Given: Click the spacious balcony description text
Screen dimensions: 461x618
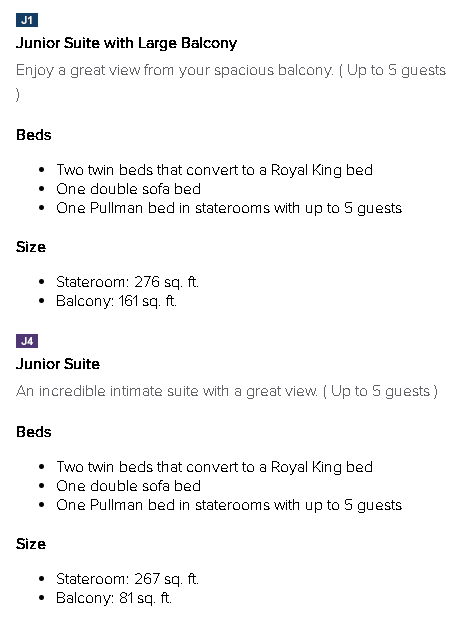Looking at the screenshot, I should [231, 82].
